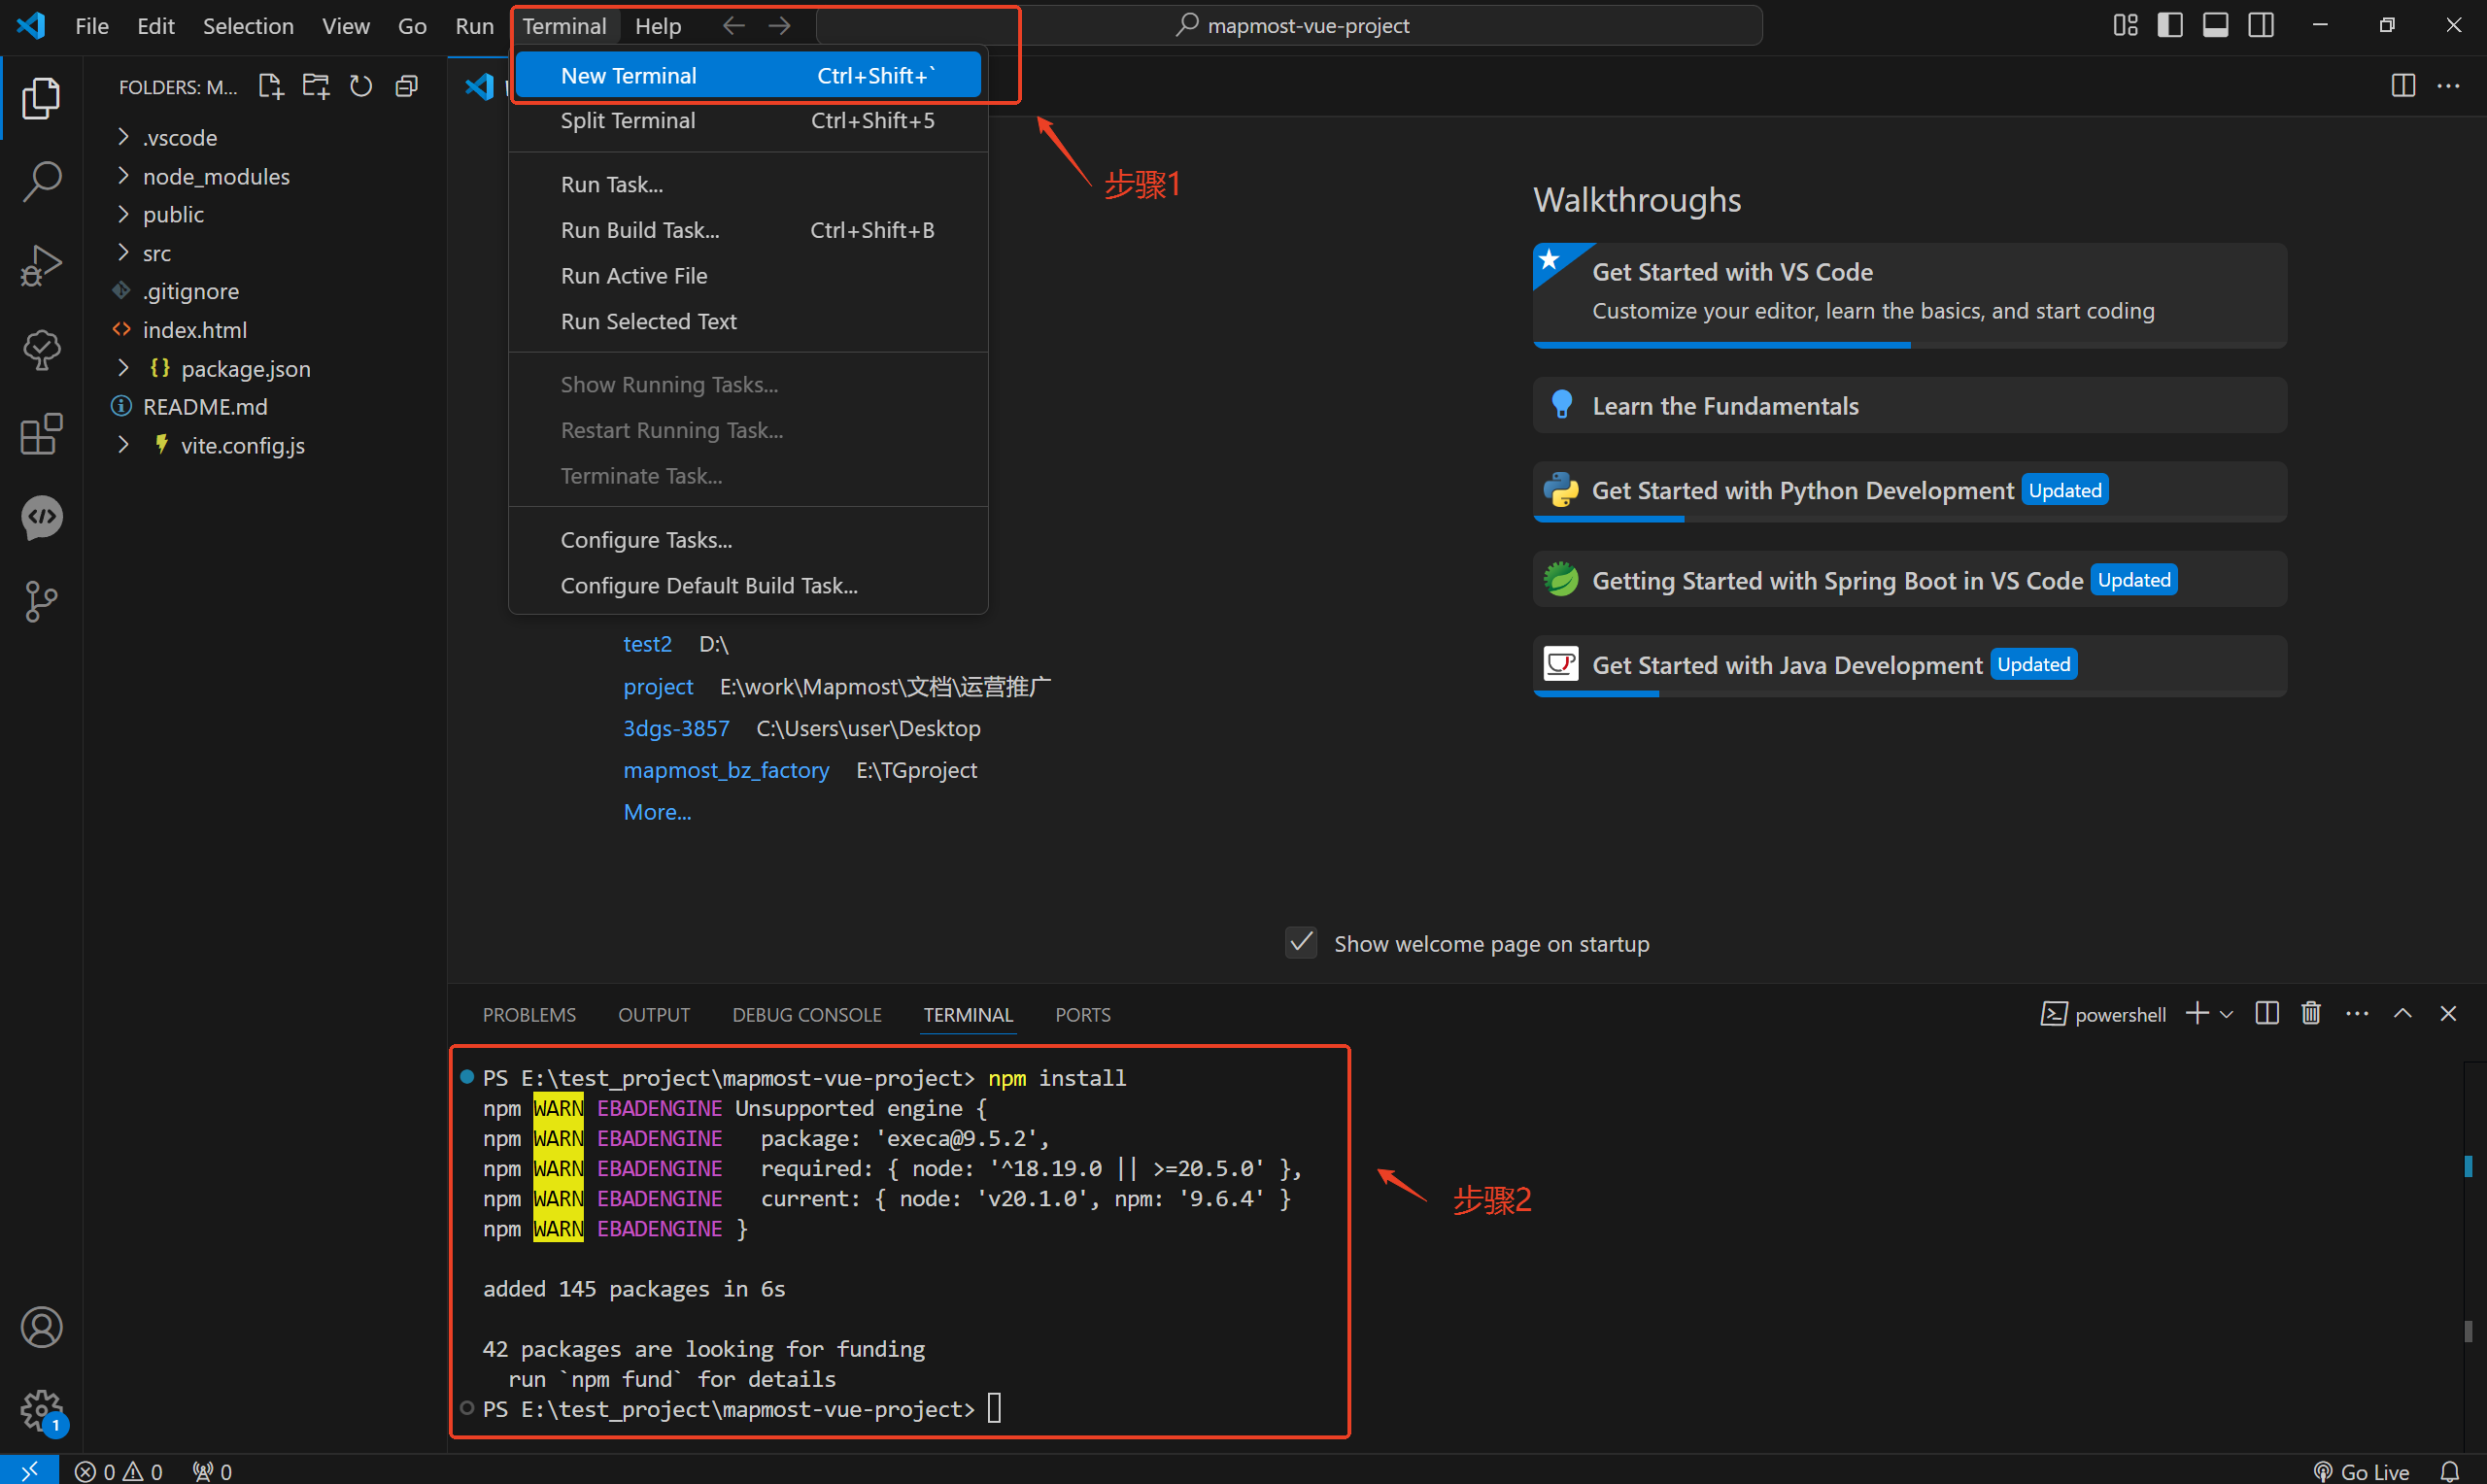Switch to PROBLEMS tab
This screenshot has height=1484, width=2487.
pos(529,1014)
